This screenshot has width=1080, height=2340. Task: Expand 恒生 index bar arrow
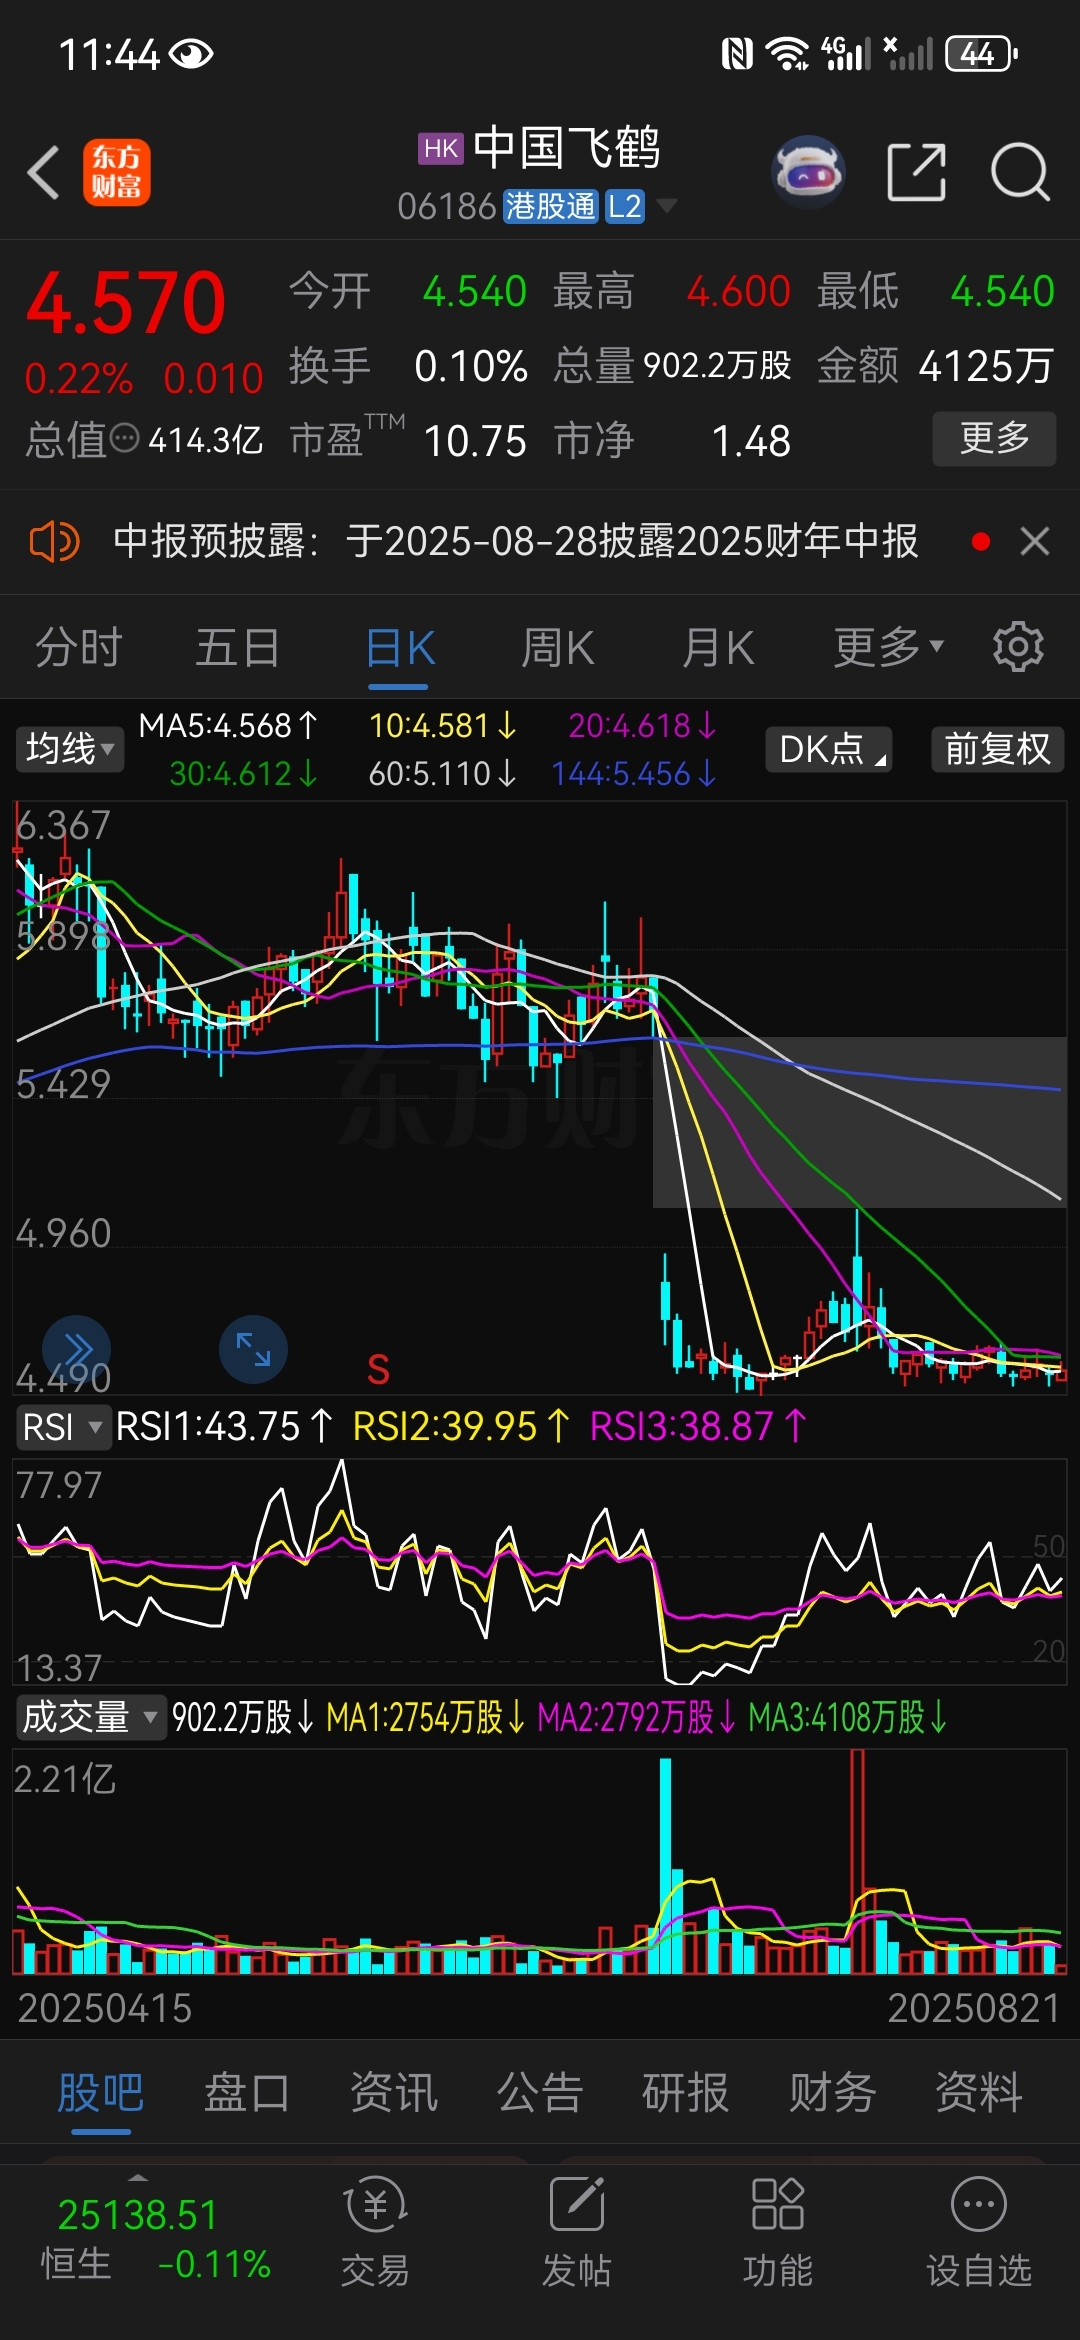(x=138, y=2177)
